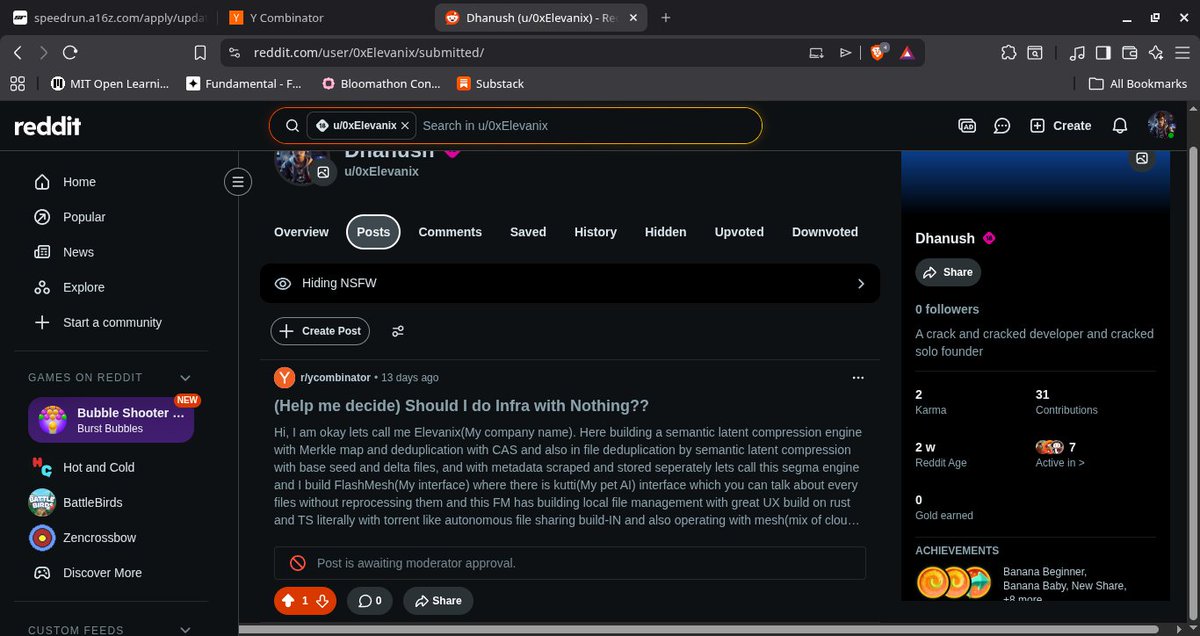The height and width of the screenshot is (636, 1200).
Task: Share the profile via Share button
Action: (947, 272)
